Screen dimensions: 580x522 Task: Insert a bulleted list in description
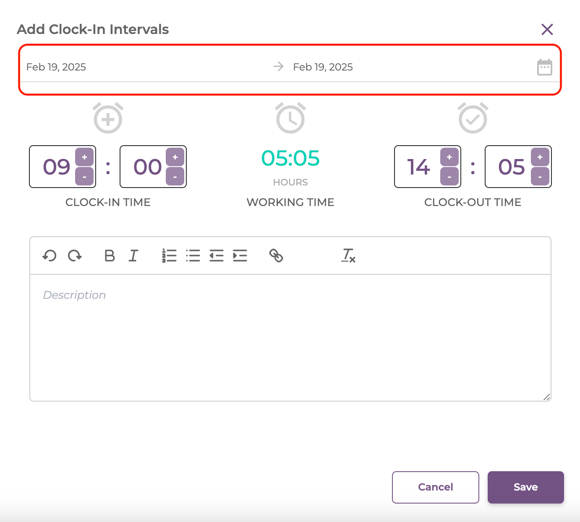click(193, 256)
